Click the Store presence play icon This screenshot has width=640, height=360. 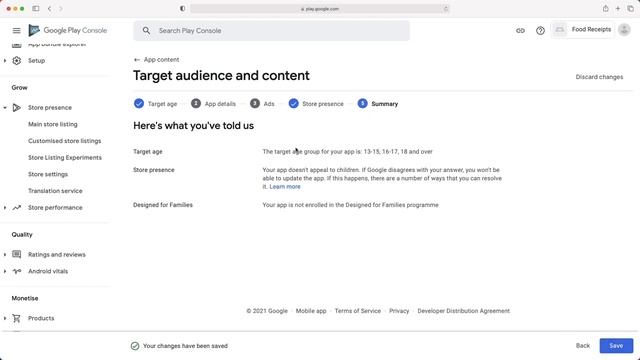tap(16, 108)
